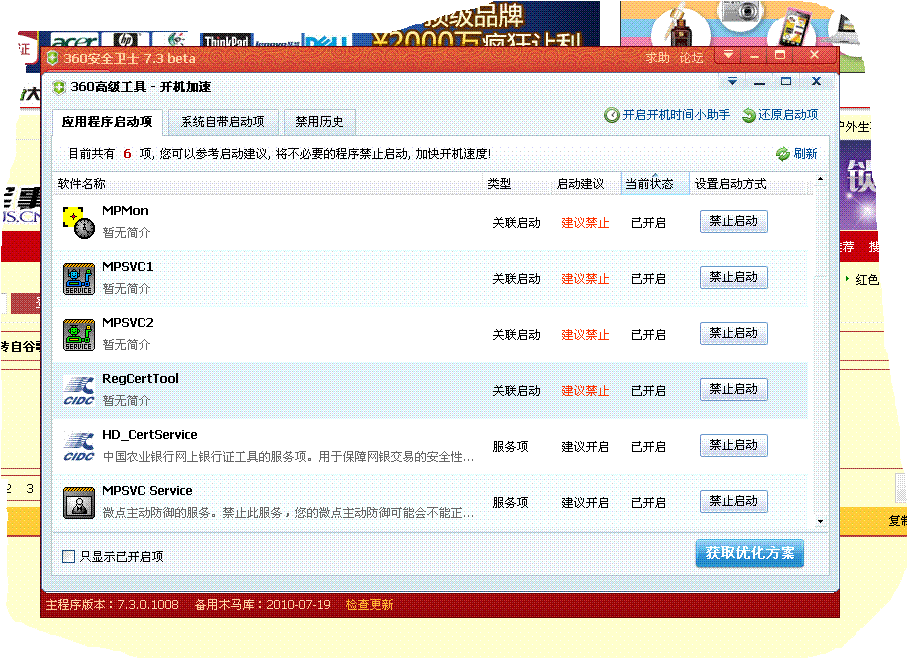Click the 刷新 link
Screen dimensions: 909x660
[x=805, y=154]
